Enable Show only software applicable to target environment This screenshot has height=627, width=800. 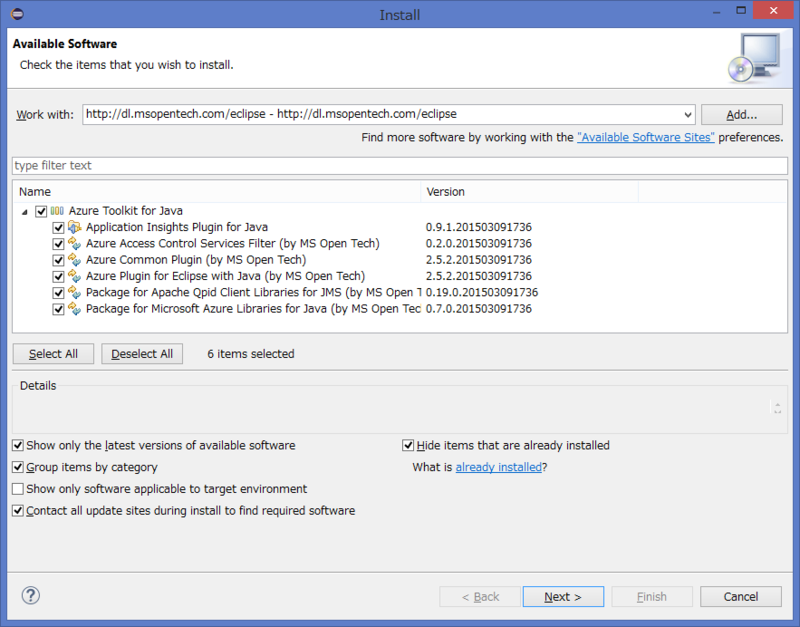[18, 489]
